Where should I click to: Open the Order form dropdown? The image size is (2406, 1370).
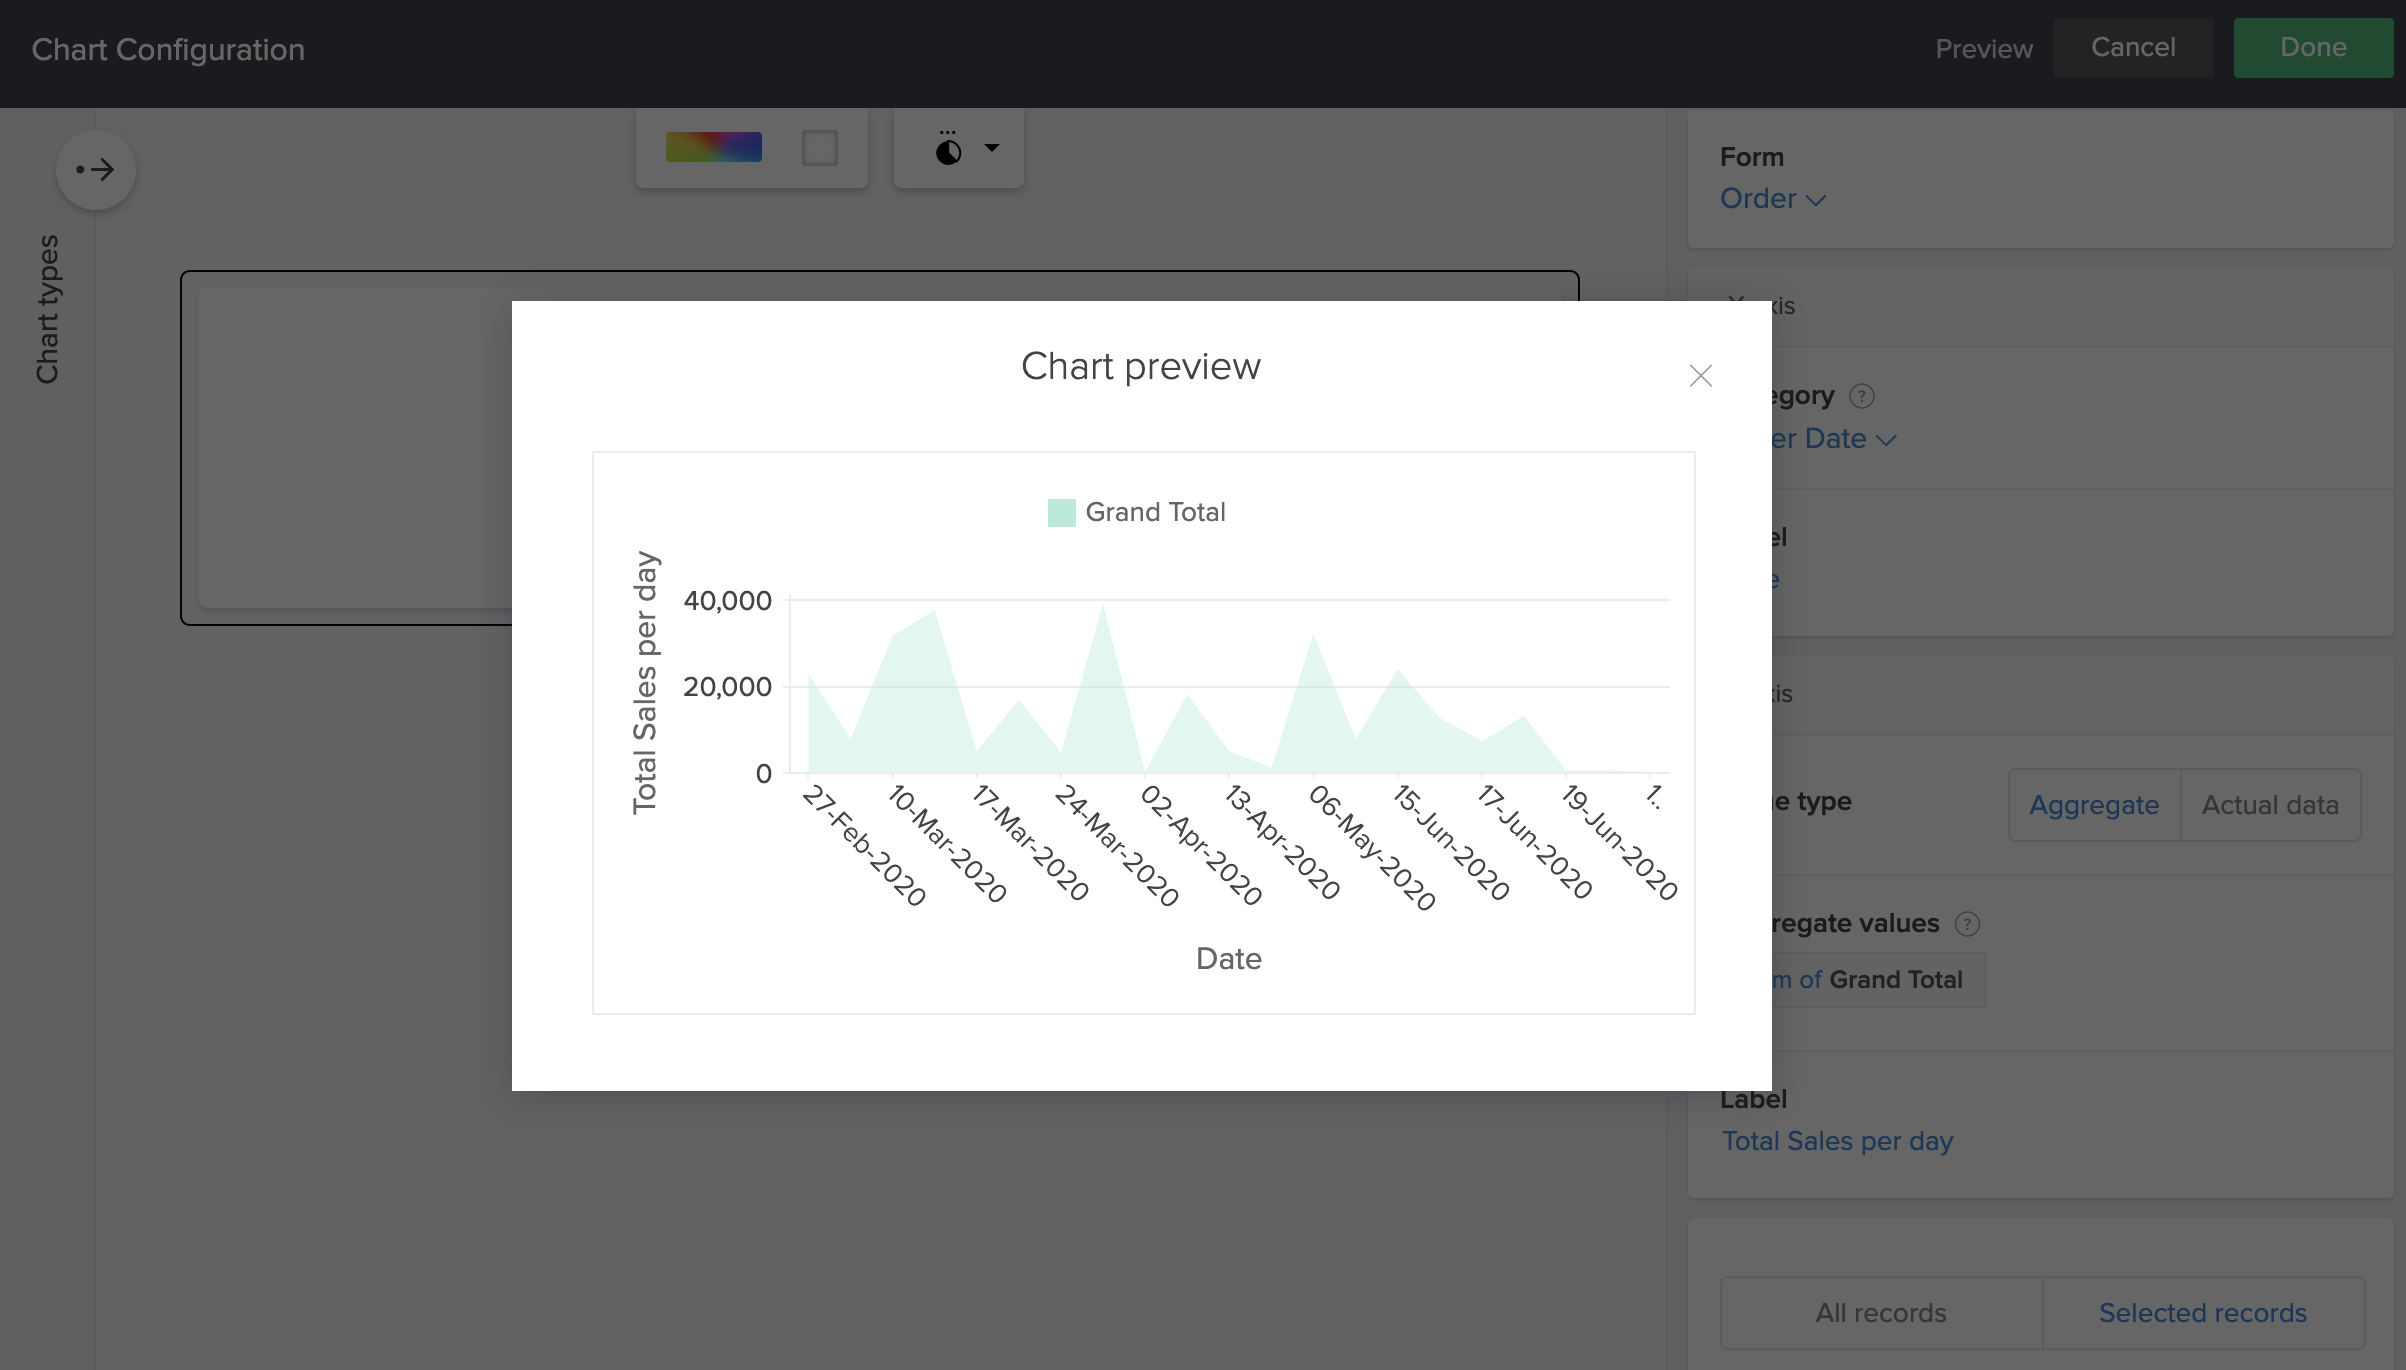1772,198
